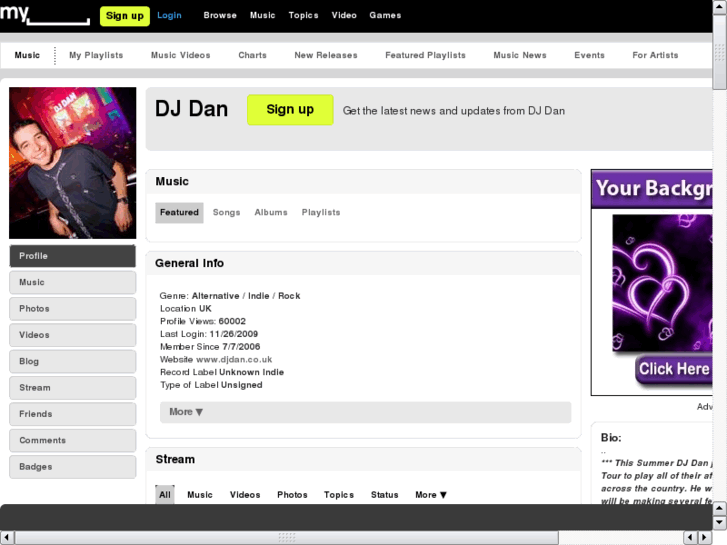727x545 pixels.
Task: Sign up for DJ Dan updates
Action: pos(290,110)
